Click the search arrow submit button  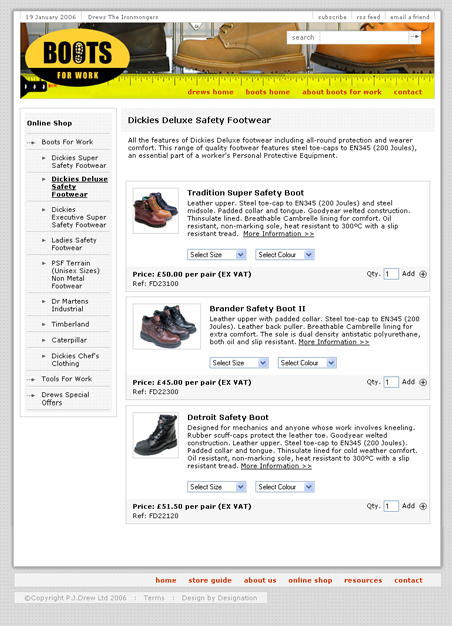click(415, 37)
